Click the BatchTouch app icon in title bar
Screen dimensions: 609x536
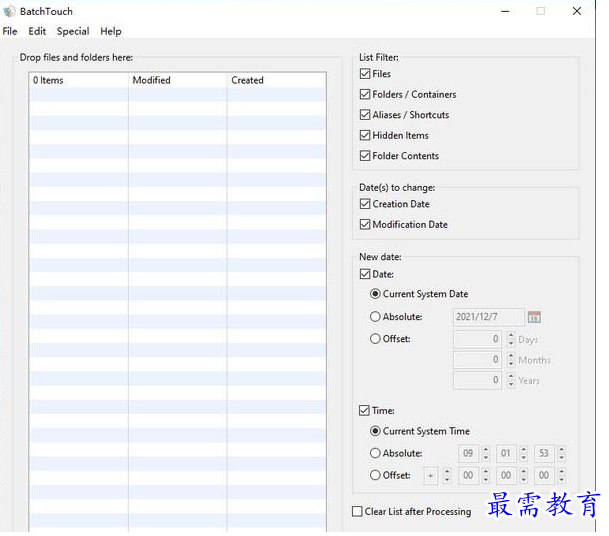(x=9, y=11)
